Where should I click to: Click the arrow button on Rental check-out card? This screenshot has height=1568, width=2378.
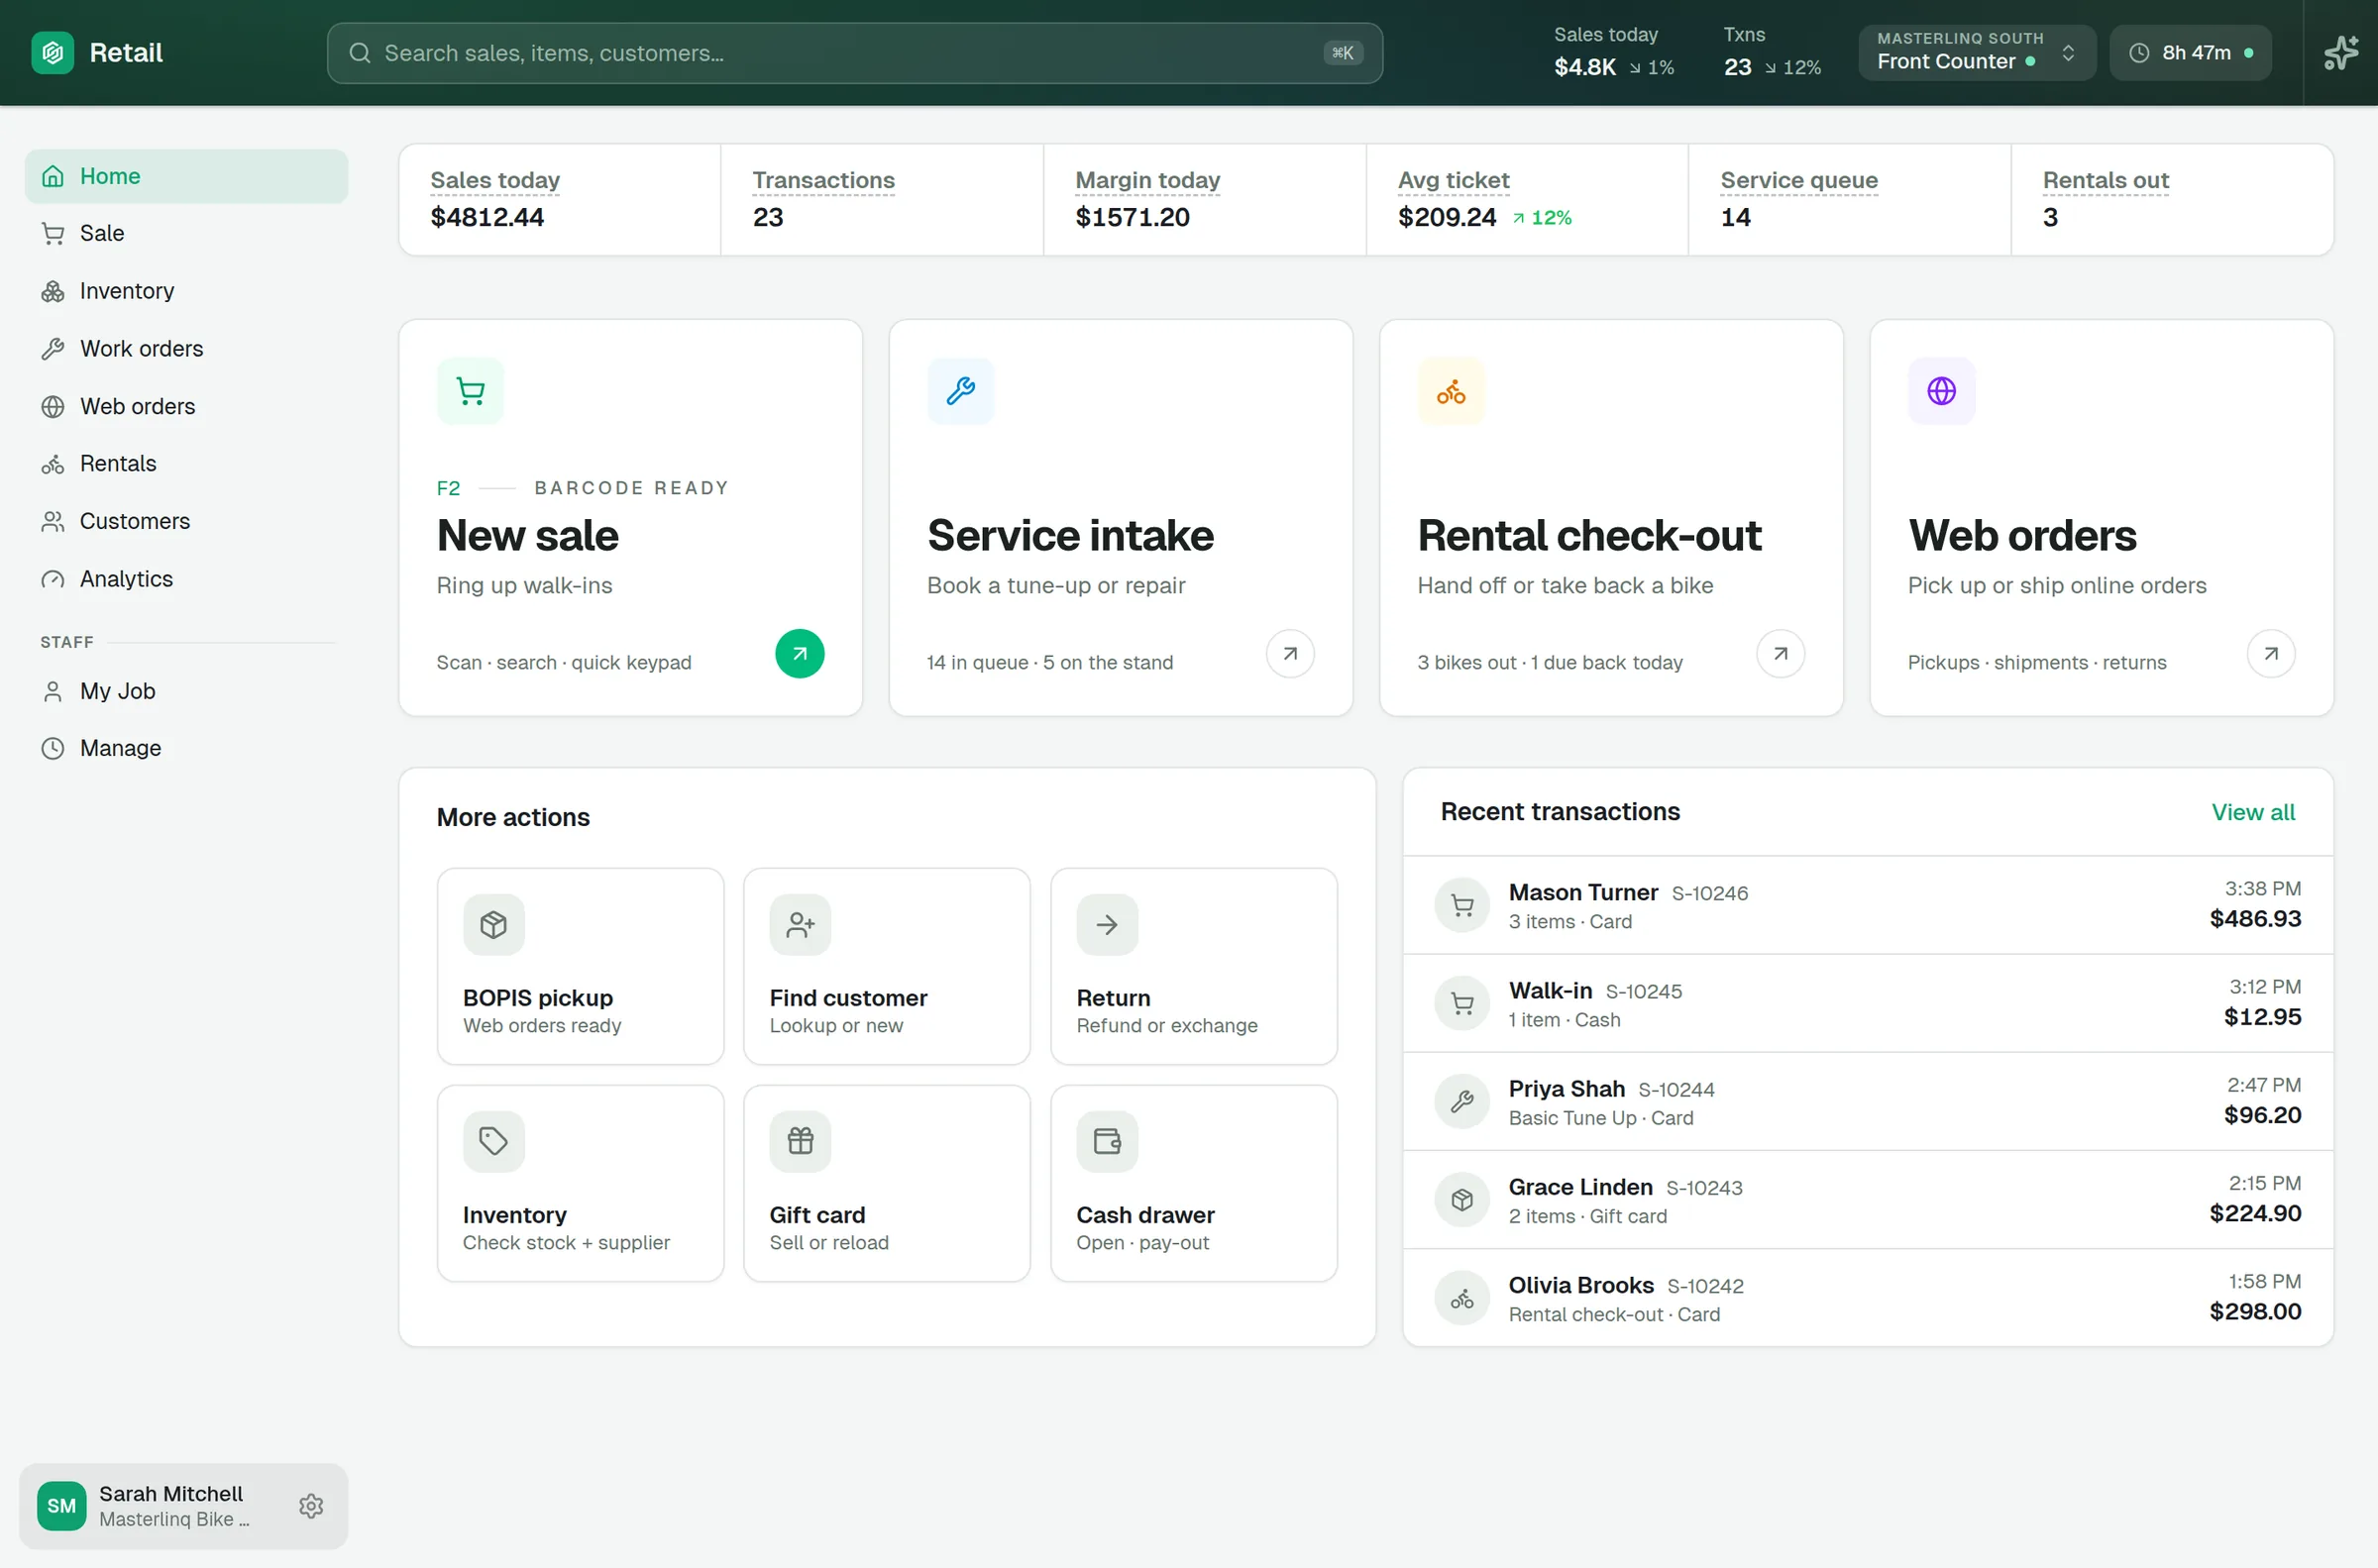click(1780, 654)
